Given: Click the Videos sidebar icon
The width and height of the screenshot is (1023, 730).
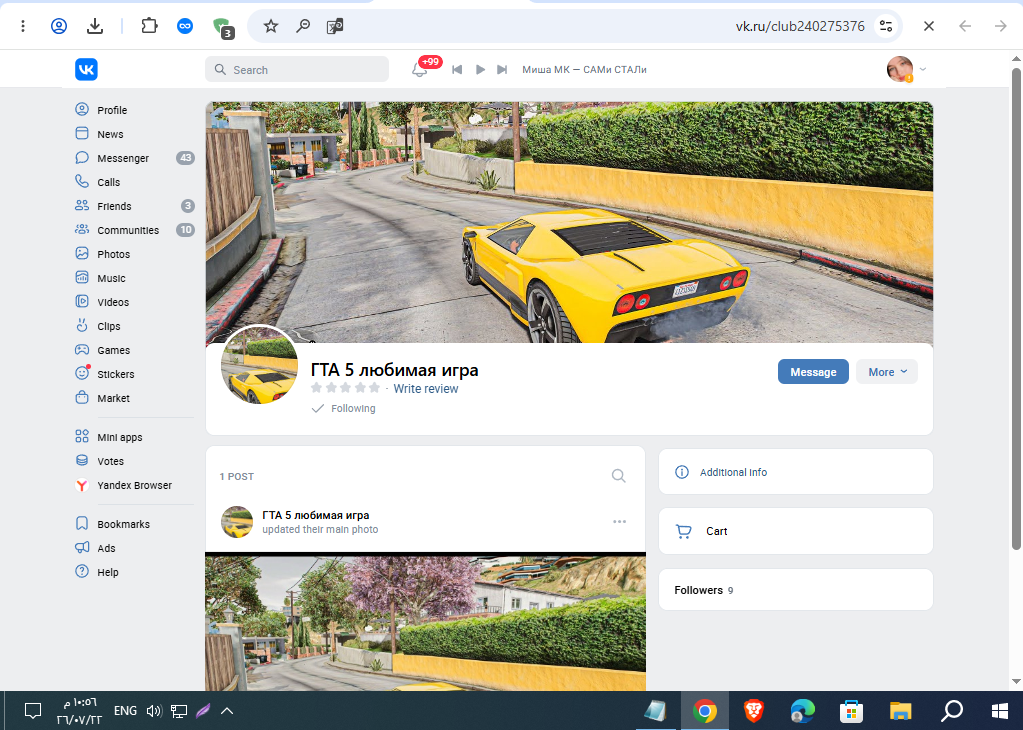Looking at the screenshot, I should pos(82,301).
